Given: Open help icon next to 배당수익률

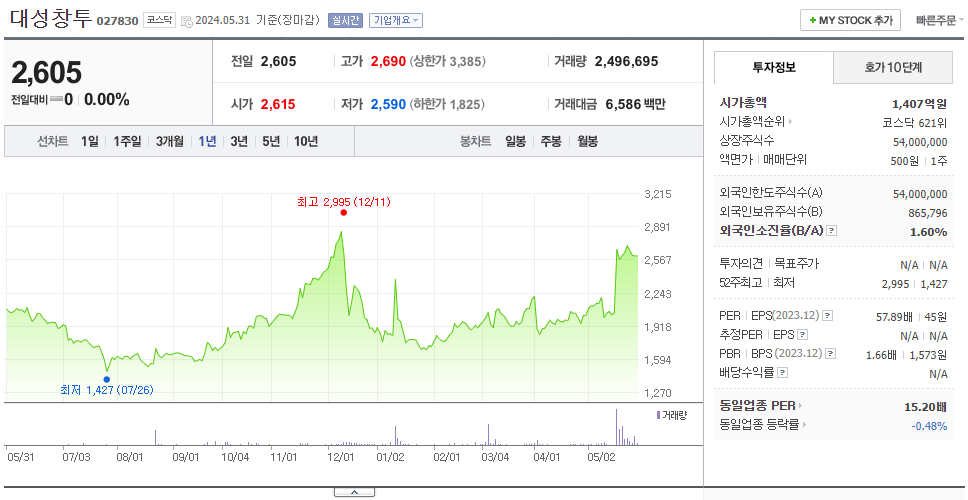Looking at the screenshot, I should [x=782, y=373].
